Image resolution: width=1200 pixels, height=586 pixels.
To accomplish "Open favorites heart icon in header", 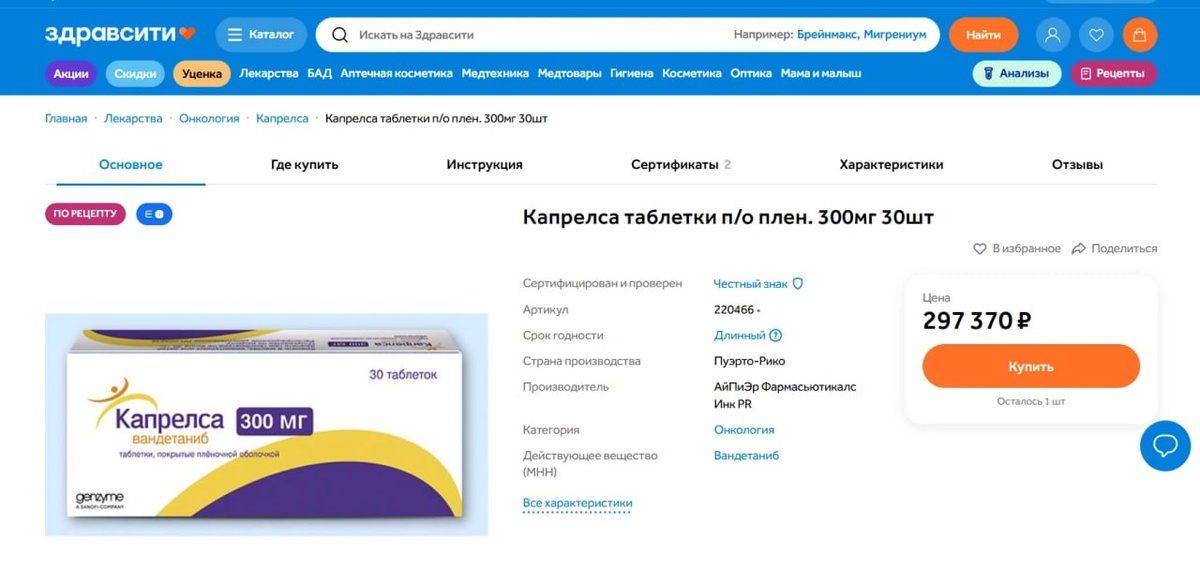I will pyautogui.click(x=1096, y=35).
